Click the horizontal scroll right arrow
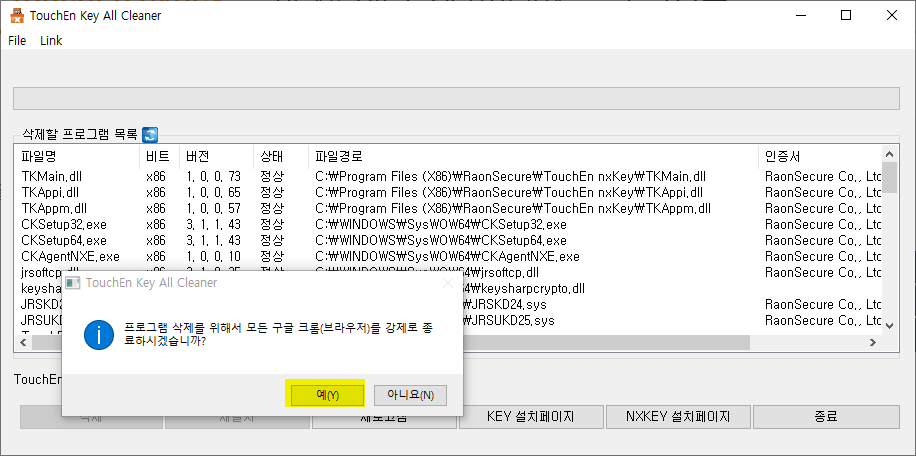The height and width of the screenshot is (456, 916). pos(873,343)
